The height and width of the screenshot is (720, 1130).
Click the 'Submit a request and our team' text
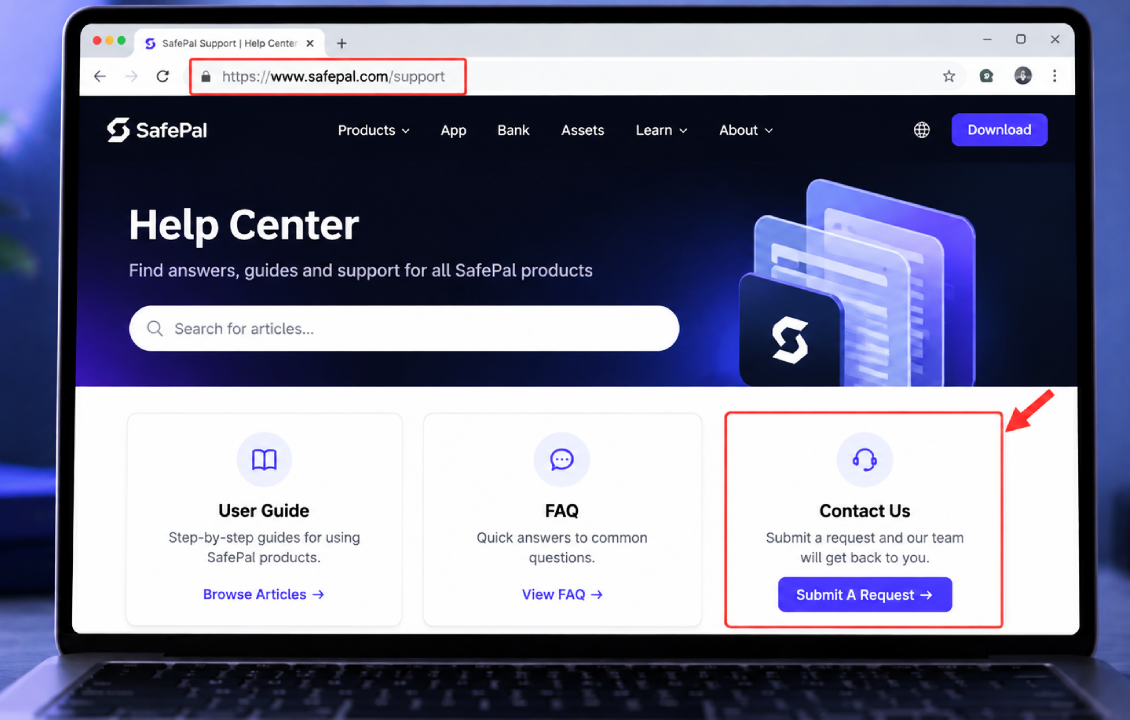point(865,538)
